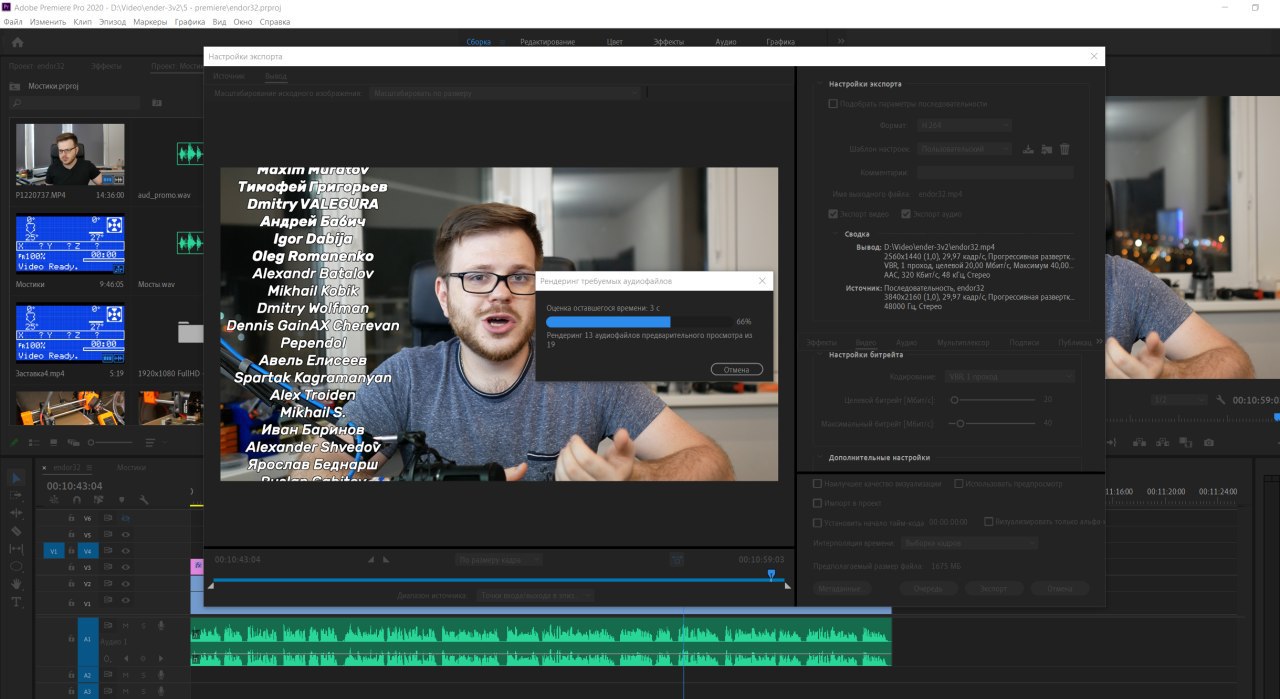Open timeline display settings wrench
Viewport: 1280px width, 699px height.
tap(144, 500)
